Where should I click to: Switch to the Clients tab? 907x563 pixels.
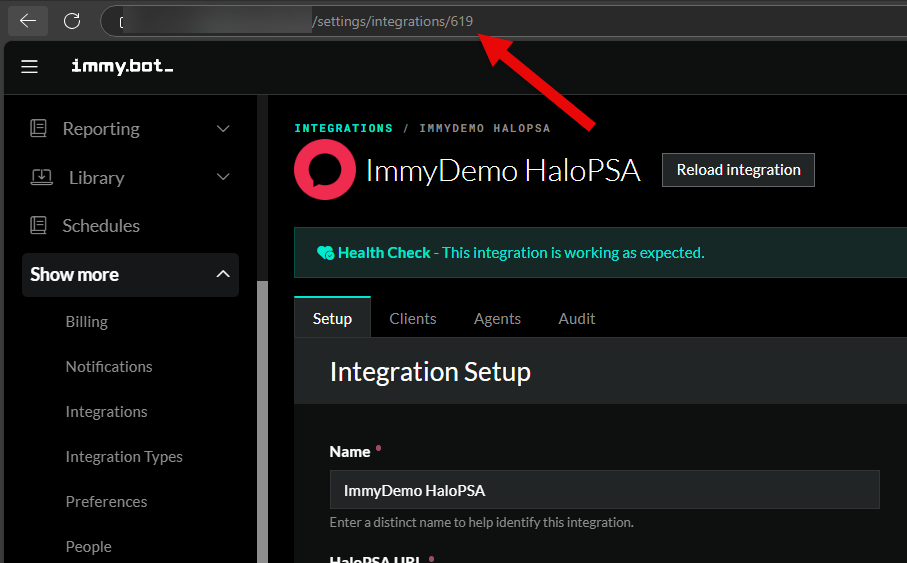(412, 318)
